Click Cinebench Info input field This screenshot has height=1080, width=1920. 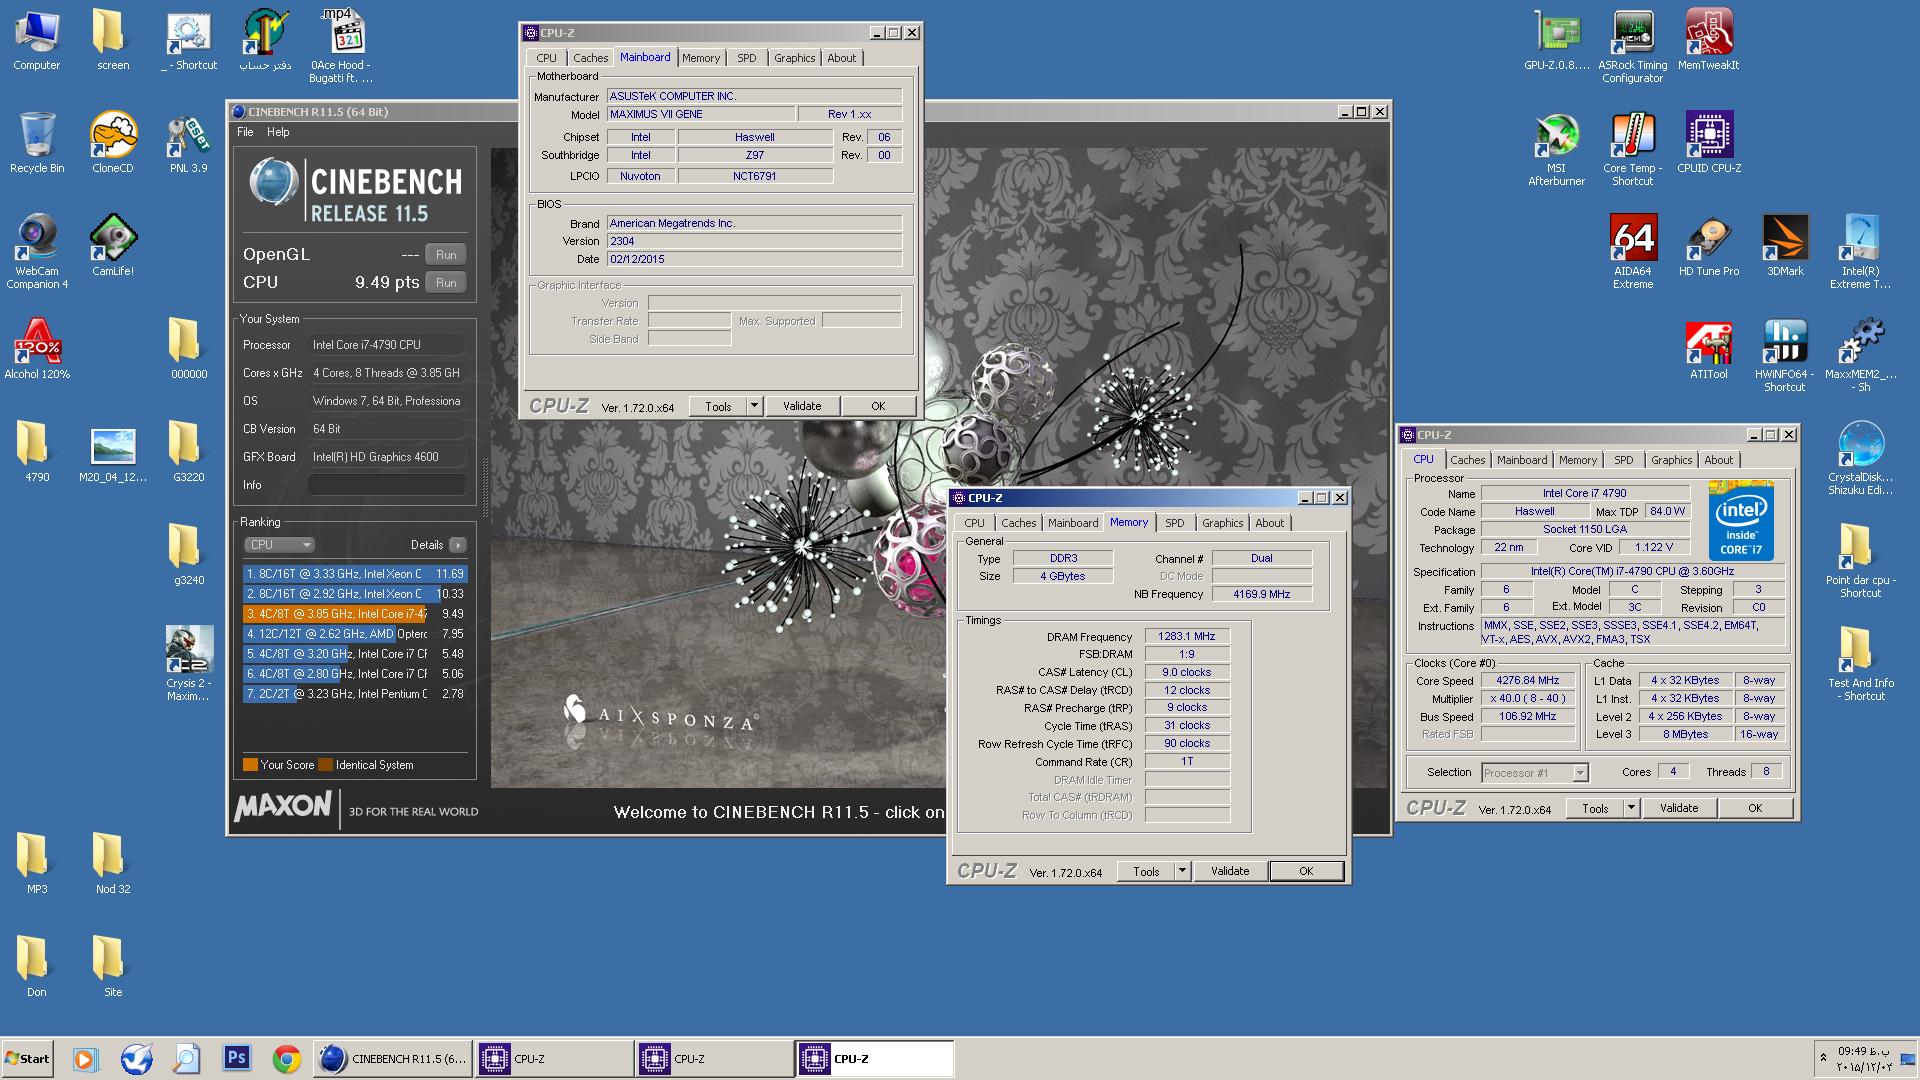point(386,485)
